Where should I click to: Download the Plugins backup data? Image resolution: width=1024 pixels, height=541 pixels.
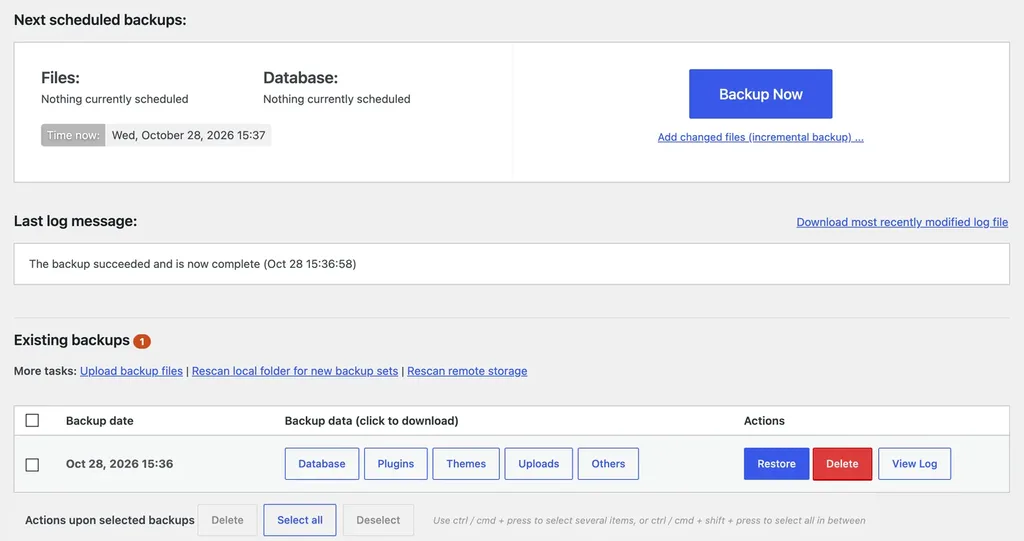tap(396, 464)
